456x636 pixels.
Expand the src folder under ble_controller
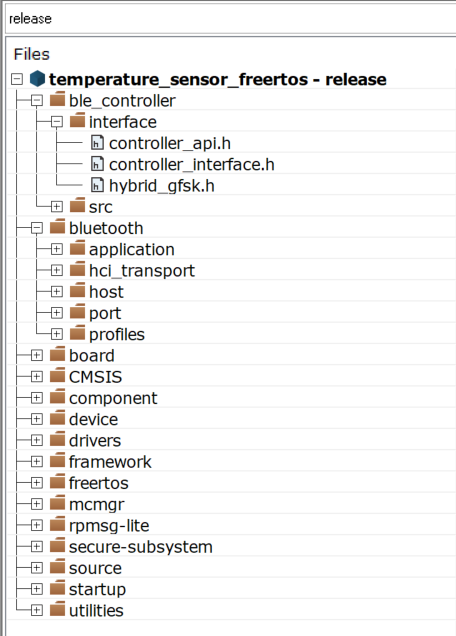57,206
